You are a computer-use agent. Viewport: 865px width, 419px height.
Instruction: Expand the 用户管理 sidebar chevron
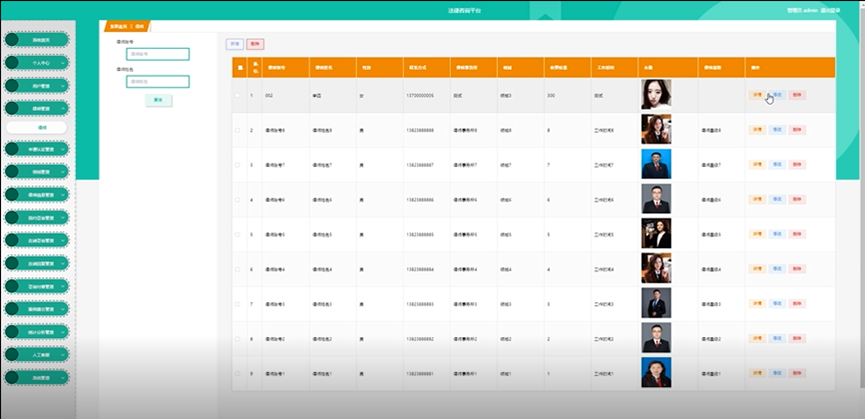click(x=63, y=87)
